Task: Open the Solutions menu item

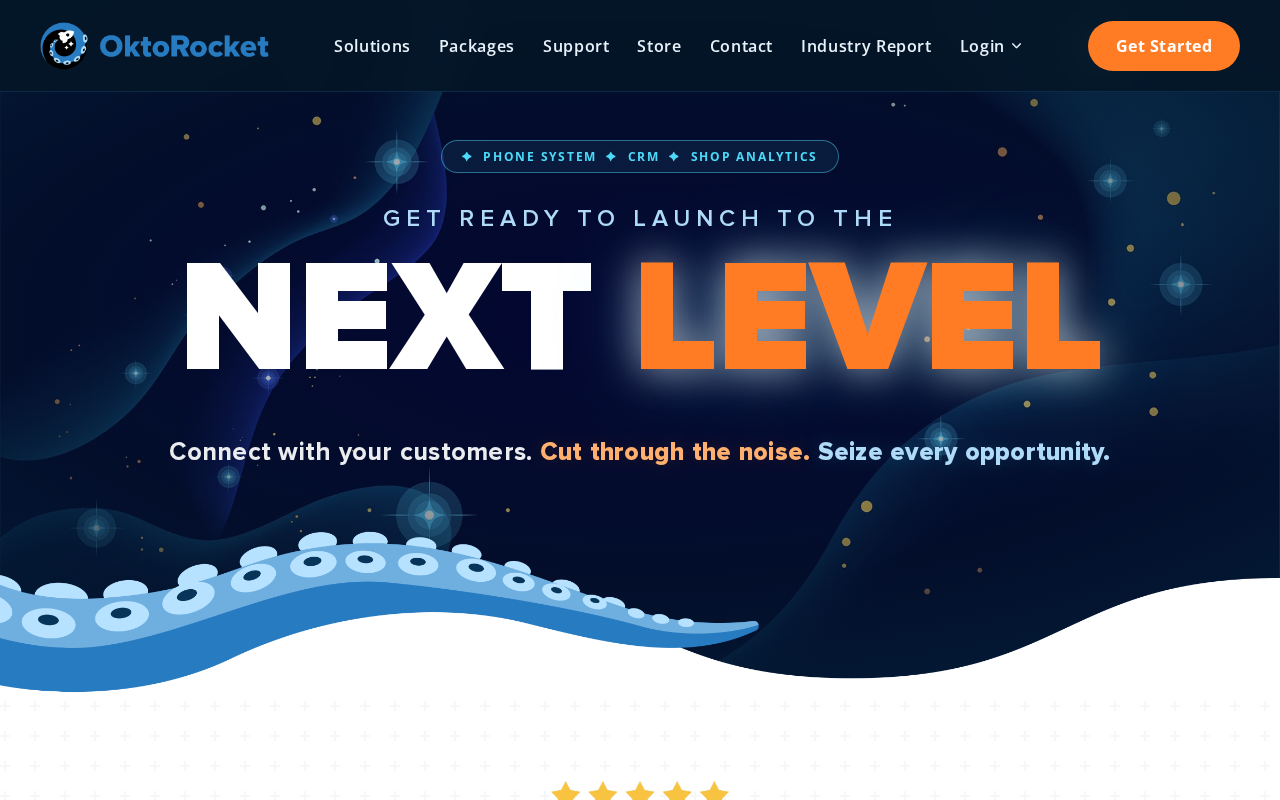Action: [372, 46]
